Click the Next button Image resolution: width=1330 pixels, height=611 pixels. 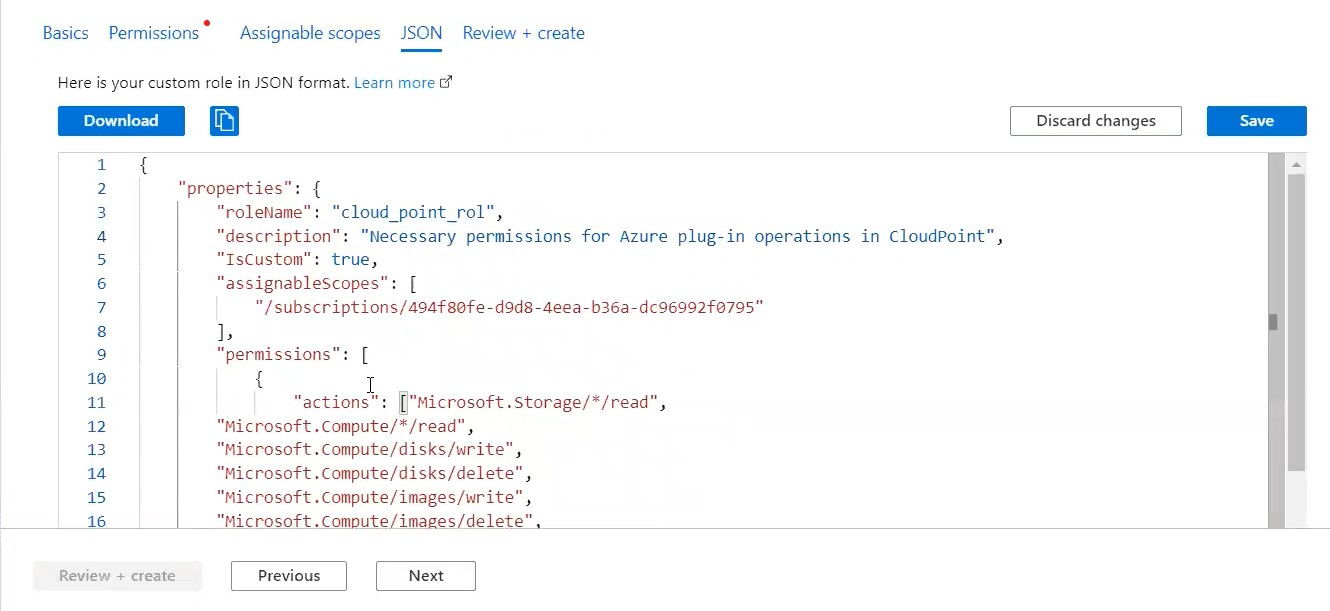pyautogui.click(x=426, y=576)
